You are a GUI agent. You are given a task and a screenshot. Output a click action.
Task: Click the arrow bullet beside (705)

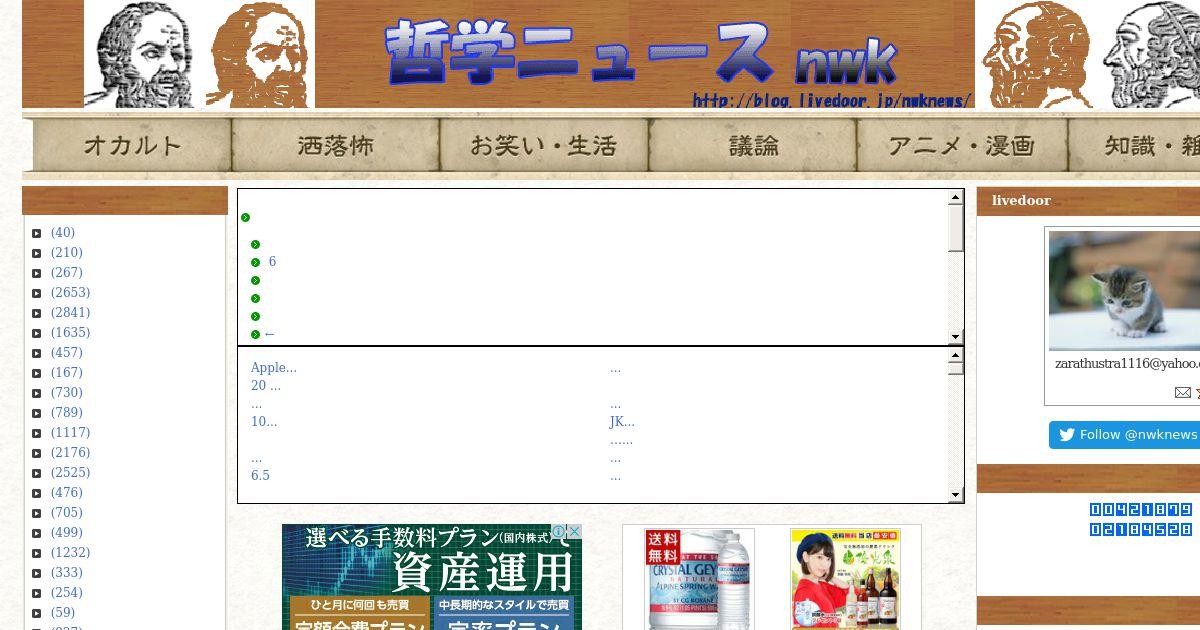[37, 514]
